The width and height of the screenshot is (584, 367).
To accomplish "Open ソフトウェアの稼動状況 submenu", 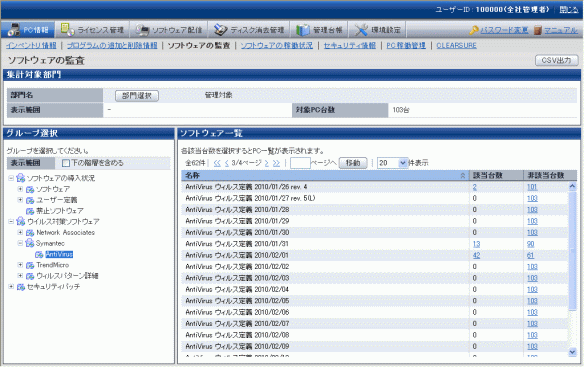I will point(277,45).
